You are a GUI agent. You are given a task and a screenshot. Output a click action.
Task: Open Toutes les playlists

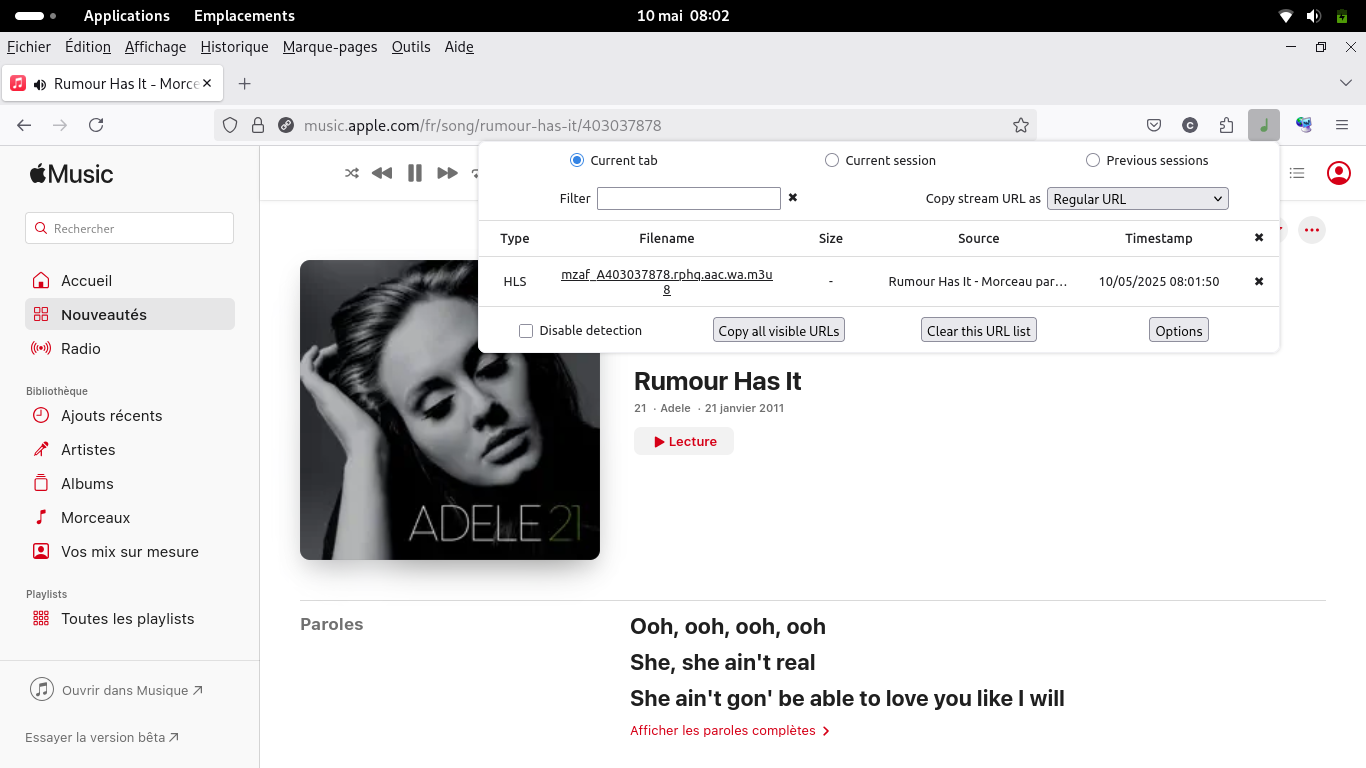point(130,619)
